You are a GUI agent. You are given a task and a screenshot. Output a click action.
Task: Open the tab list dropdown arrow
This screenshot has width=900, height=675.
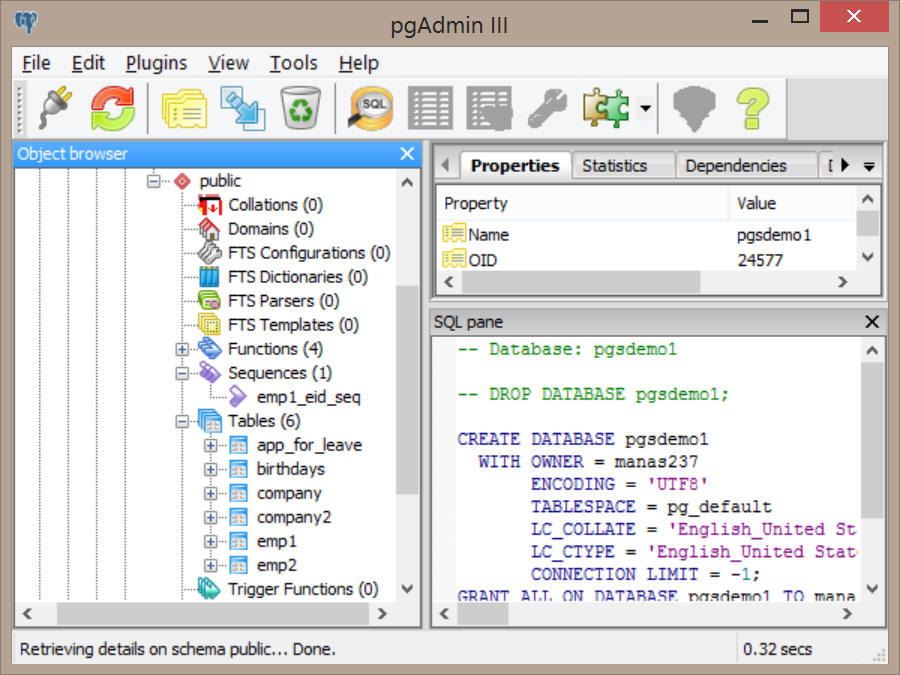pos(869,166)
